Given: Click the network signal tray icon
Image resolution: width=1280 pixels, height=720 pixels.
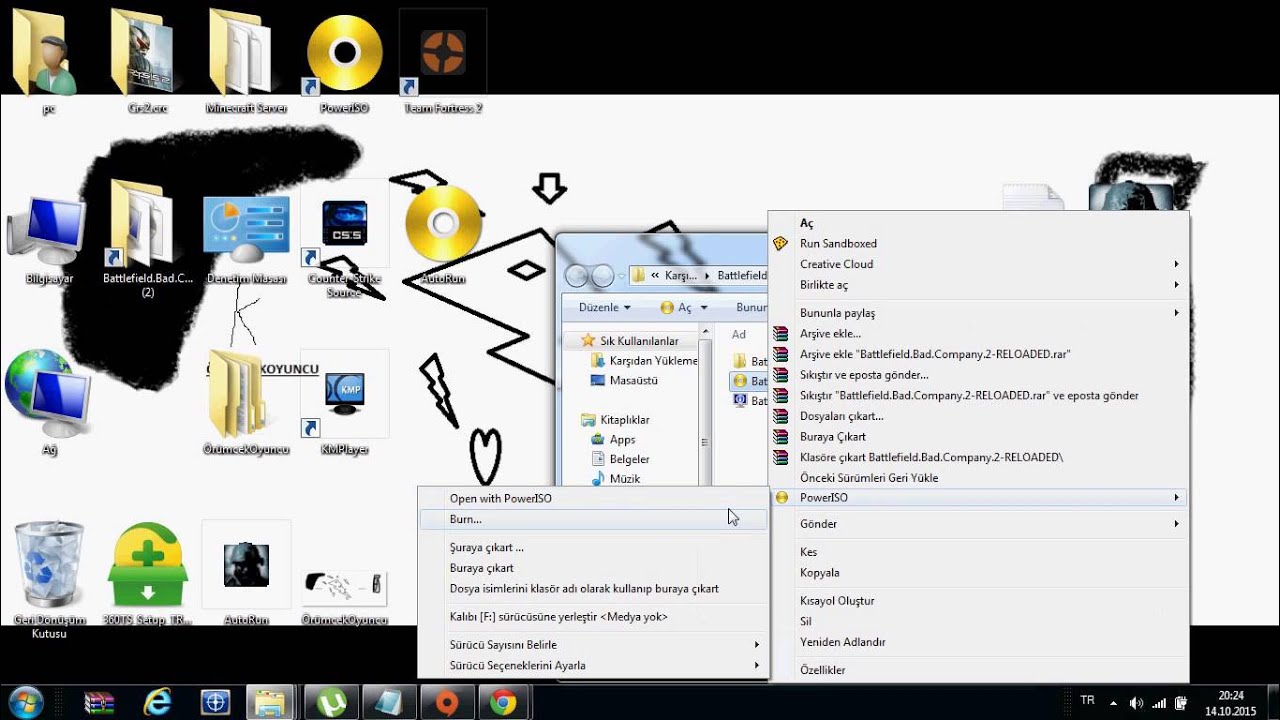Looking at the screenshot, I should [x=1159, y=702].
